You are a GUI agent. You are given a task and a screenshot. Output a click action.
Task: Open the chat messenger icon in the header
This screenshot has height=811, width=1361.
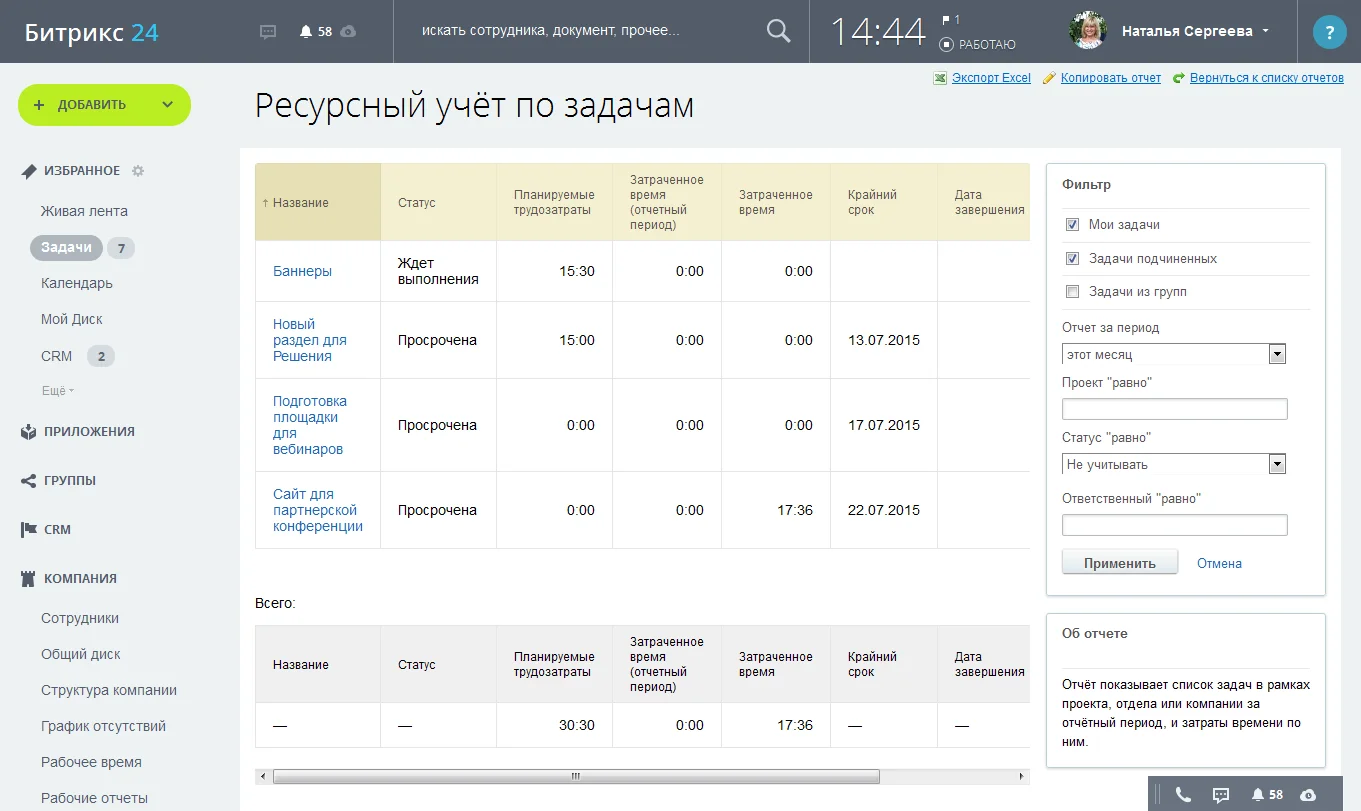point(267,31)
